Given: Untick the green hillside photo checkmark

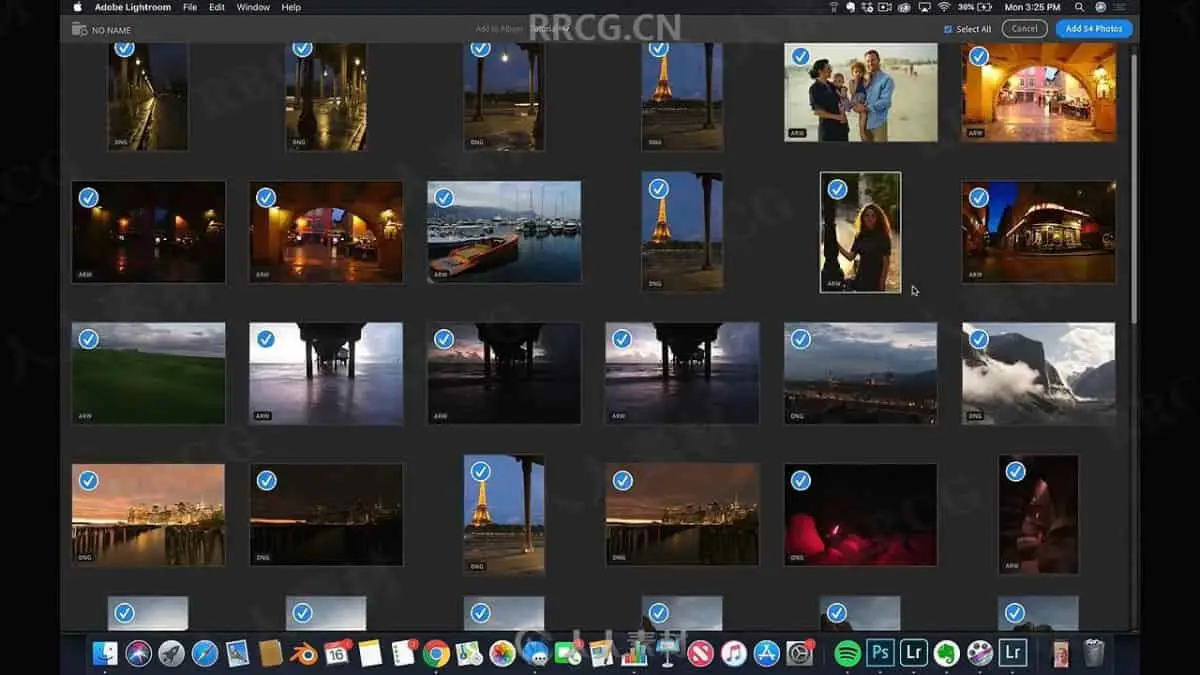Looking at the screenshot, I should pos(88,339).
